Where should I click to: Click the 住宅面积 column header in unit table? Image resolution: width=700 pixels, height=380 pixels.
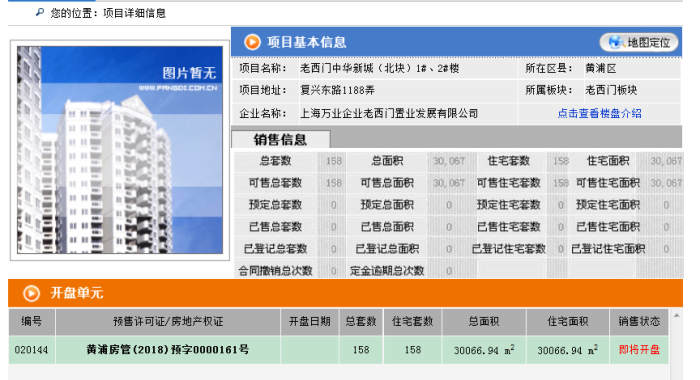[x=567, y=322]
